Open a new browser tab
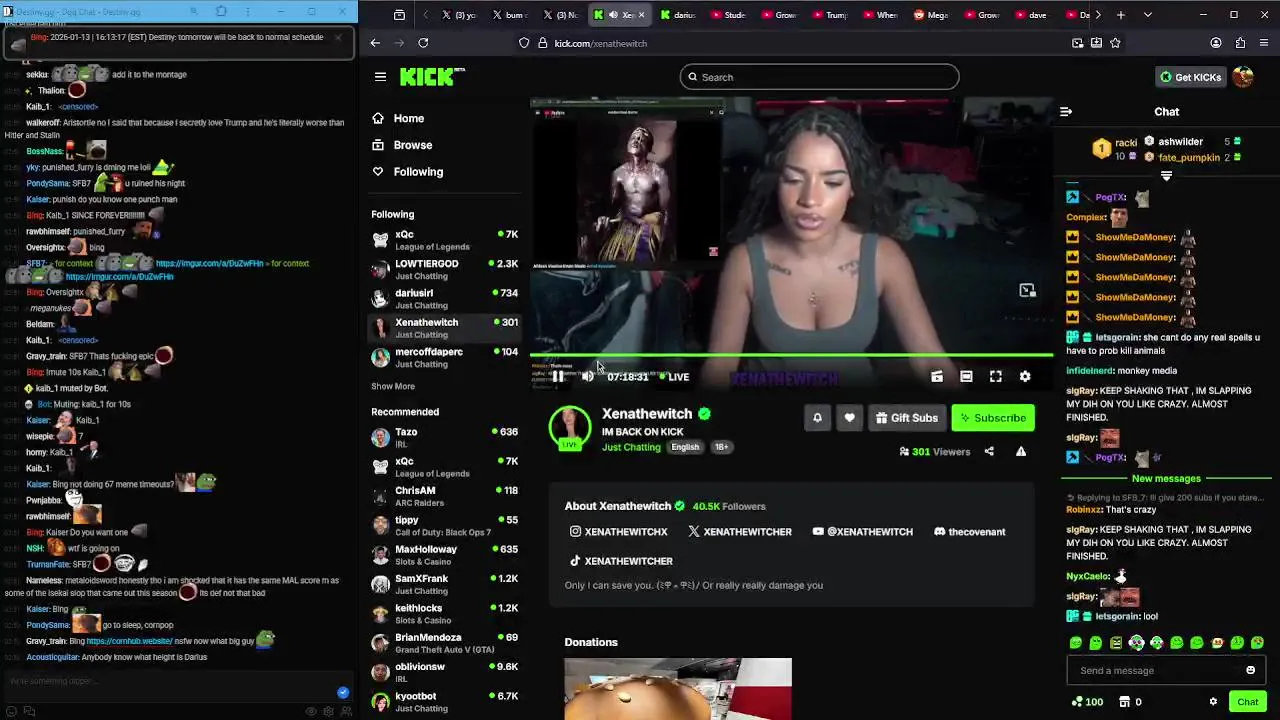Screen dimensions: 1280x720 coord(1121,15)
